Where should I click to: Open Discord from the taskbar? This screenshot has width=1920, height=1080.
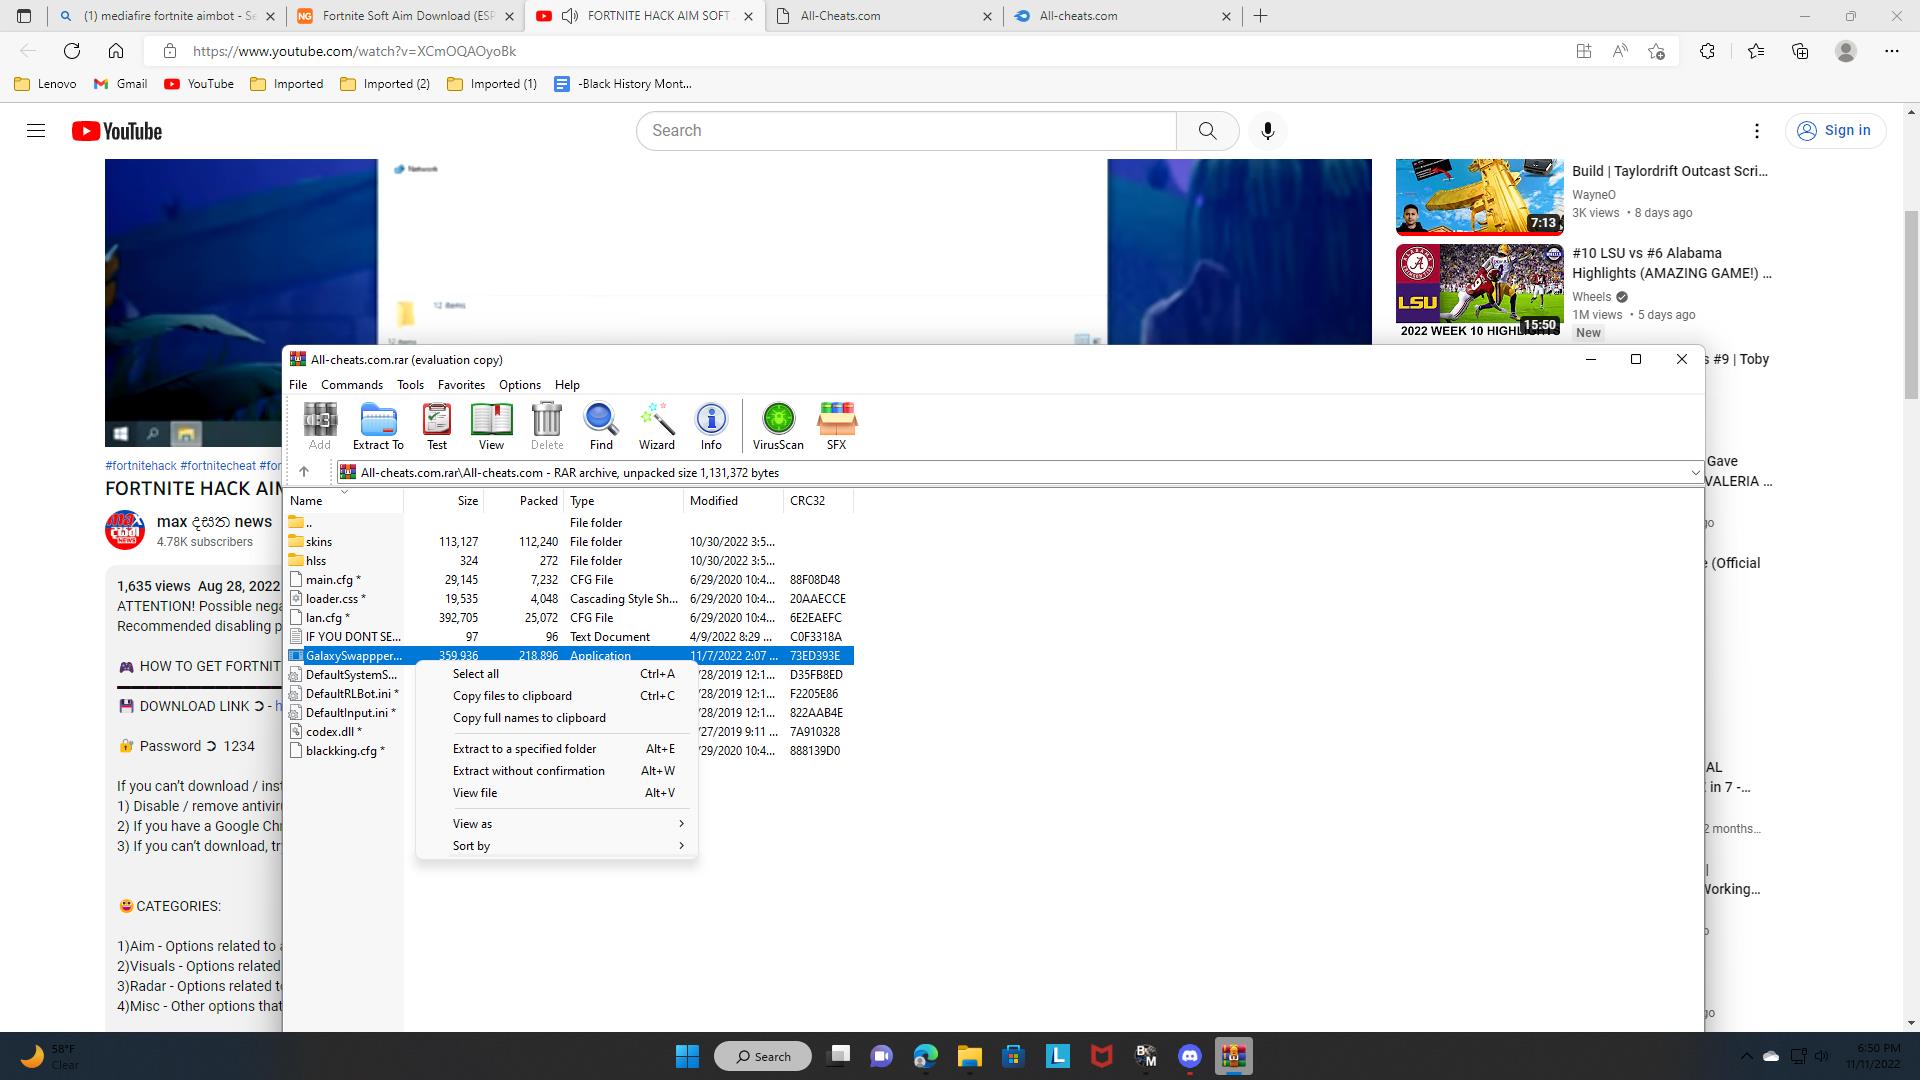pos(1189,1056)
